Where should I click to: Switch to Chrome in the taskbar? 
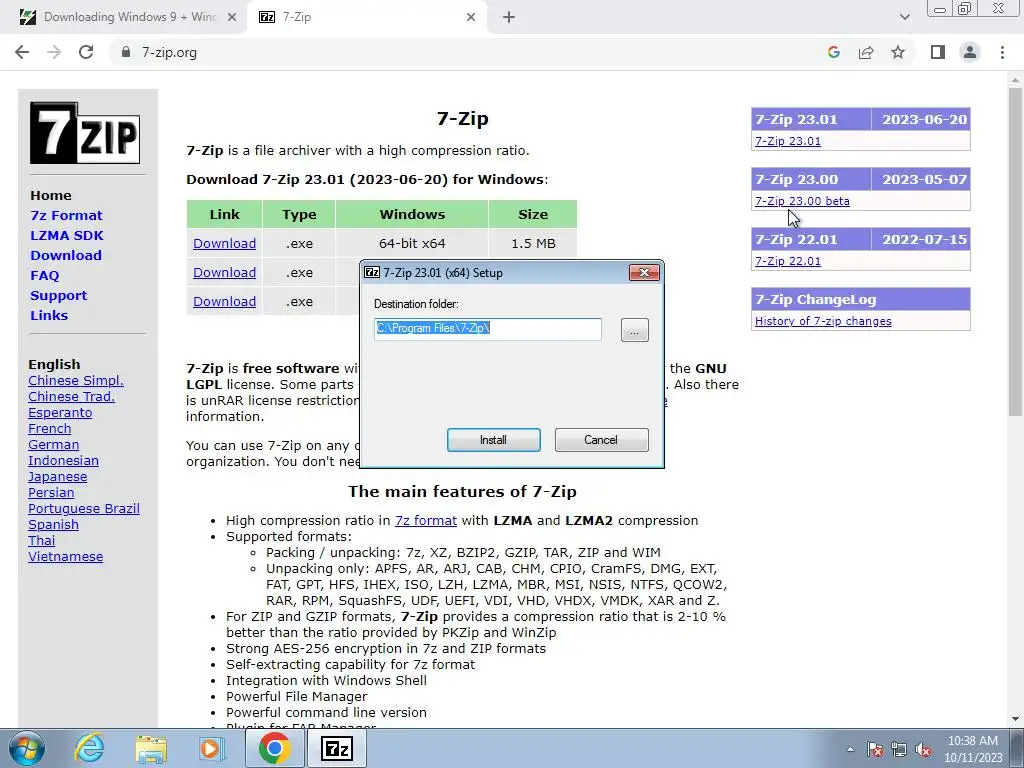(274, 748)
